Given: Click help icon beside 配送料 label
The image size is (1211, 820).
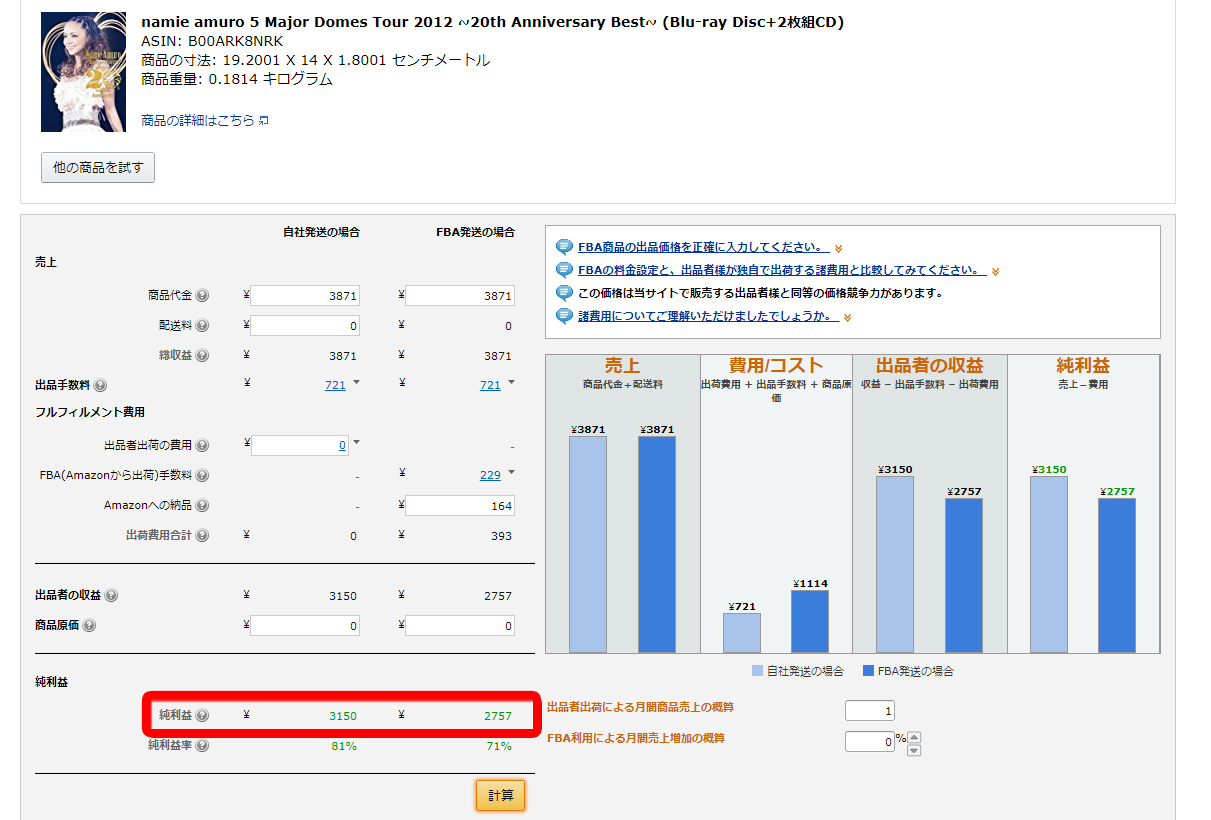Looking at the screenshot, I should click(x=202, y=326).
